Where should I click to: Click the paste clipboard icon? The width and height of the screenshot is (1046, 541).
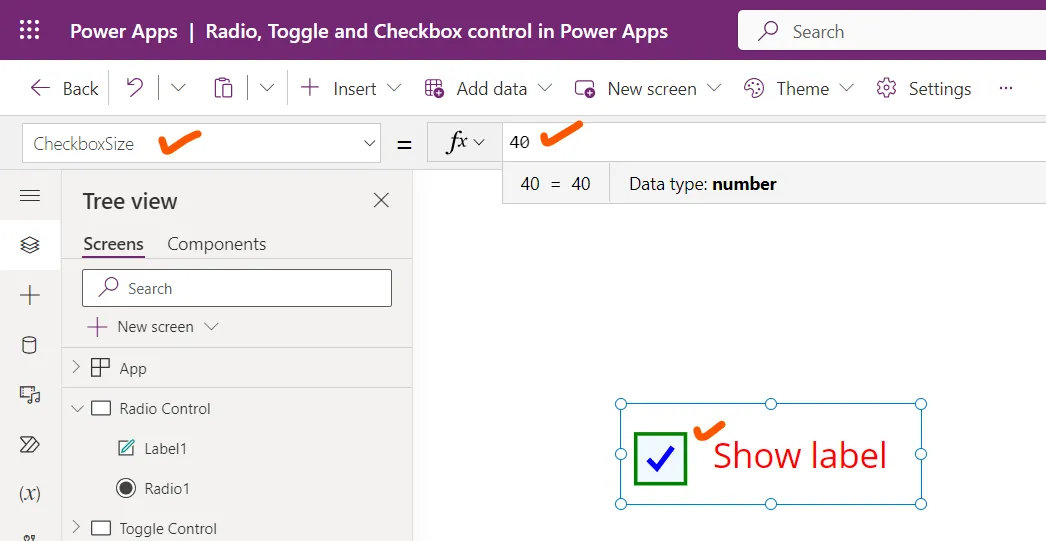pyautogui.click(x=223, y=88)
